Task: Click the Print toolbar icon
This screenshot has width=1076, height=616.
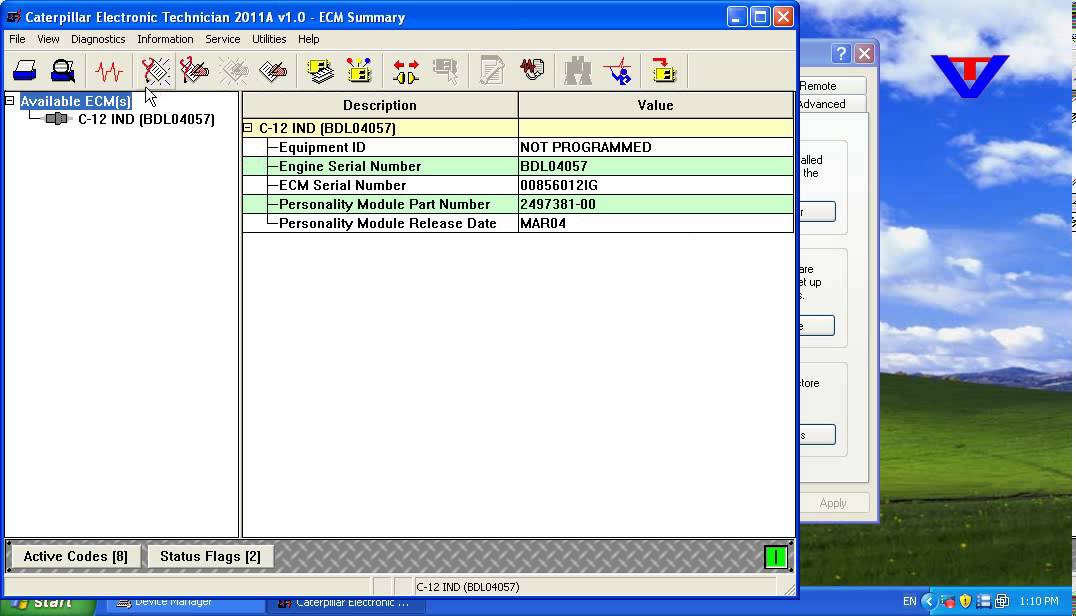Action: point(25,71)
